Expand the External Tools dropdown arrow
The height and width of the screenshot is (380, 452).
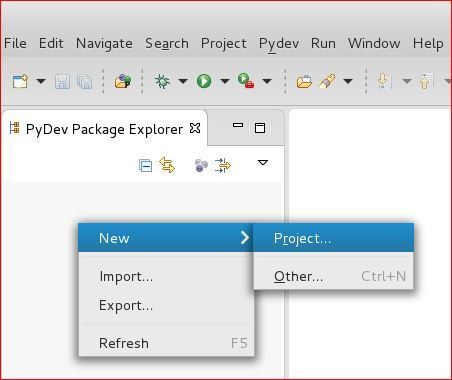(267, 81)
